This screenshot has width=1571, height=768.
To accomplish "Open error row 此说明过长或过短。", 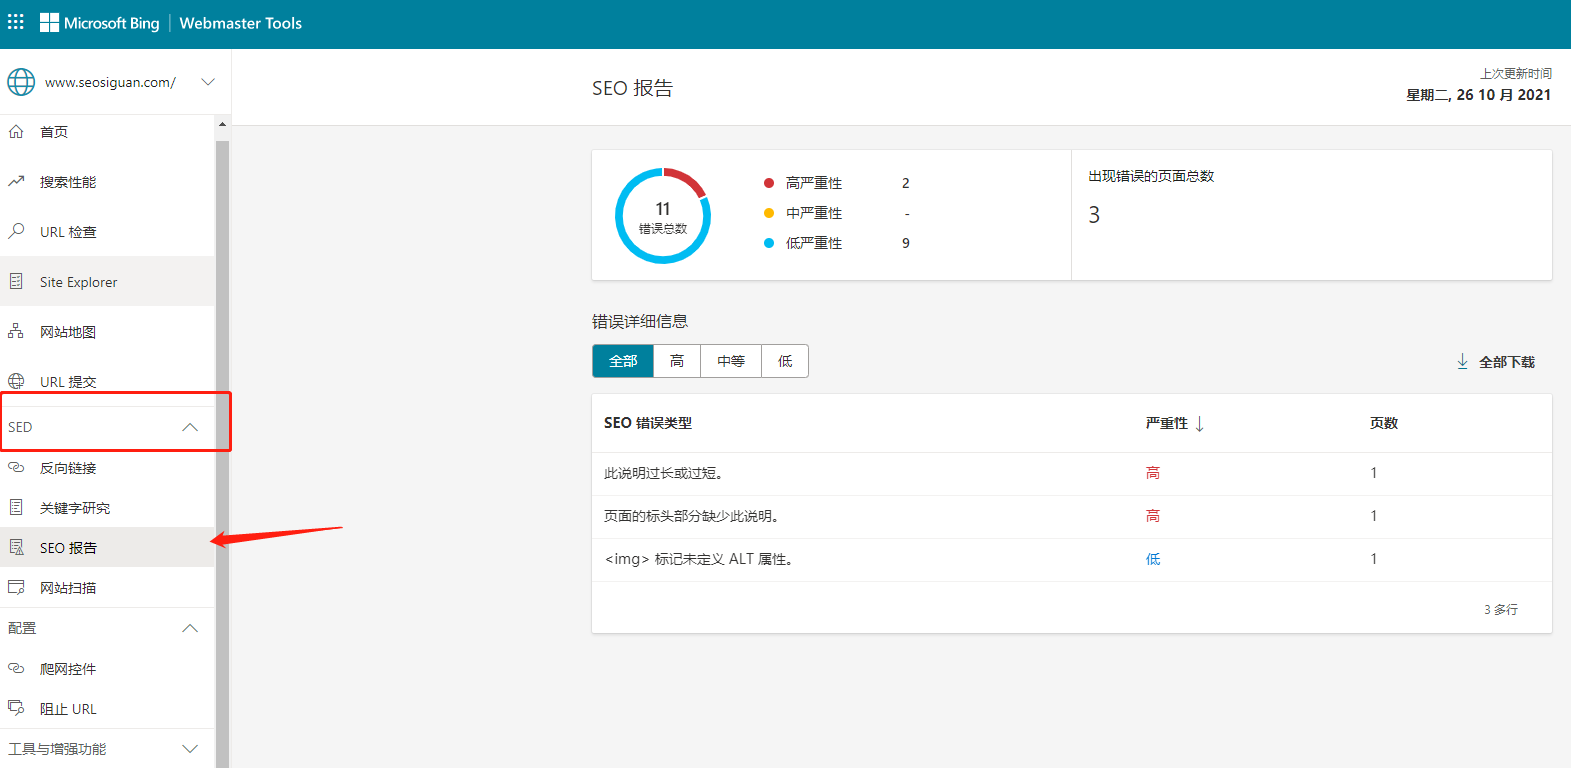I will 1072,473.
